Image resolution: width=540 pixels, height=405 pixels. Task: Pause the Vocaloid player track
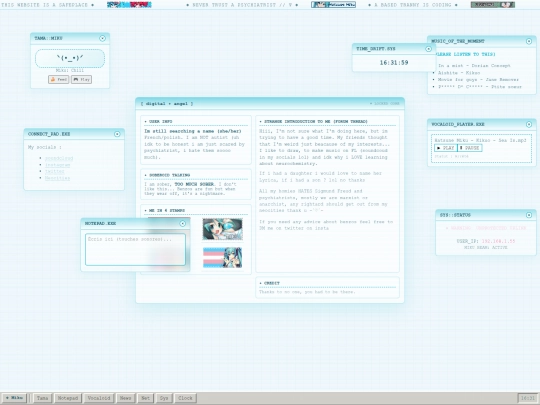pyautogui.click(x=470, y=148)
